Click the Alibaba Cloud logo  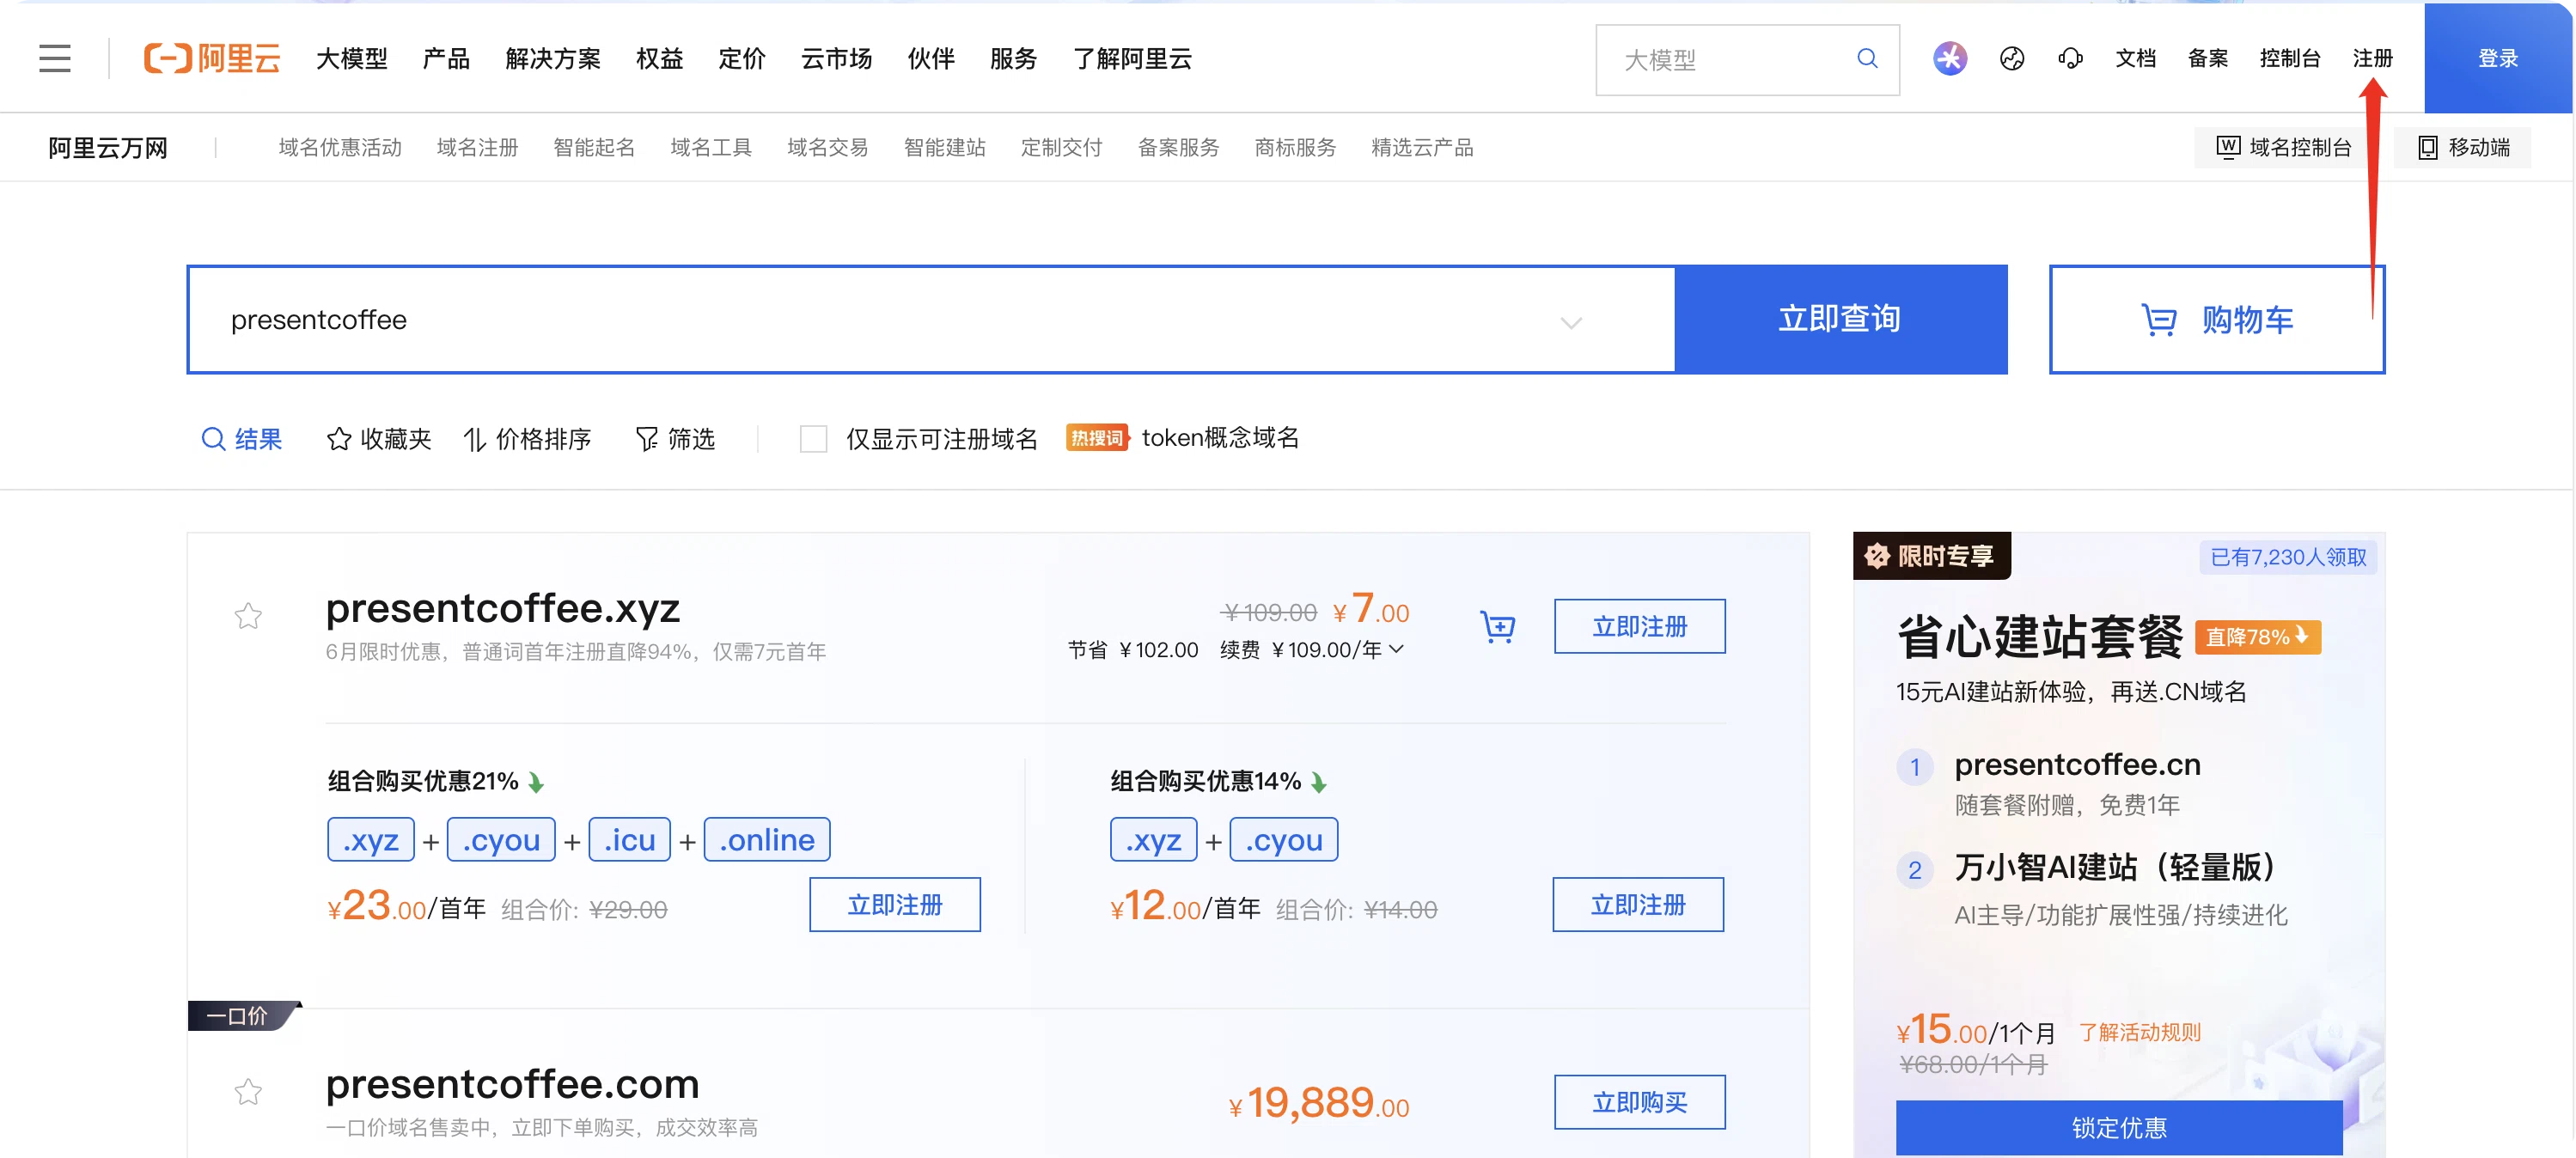tap(212, 58)
